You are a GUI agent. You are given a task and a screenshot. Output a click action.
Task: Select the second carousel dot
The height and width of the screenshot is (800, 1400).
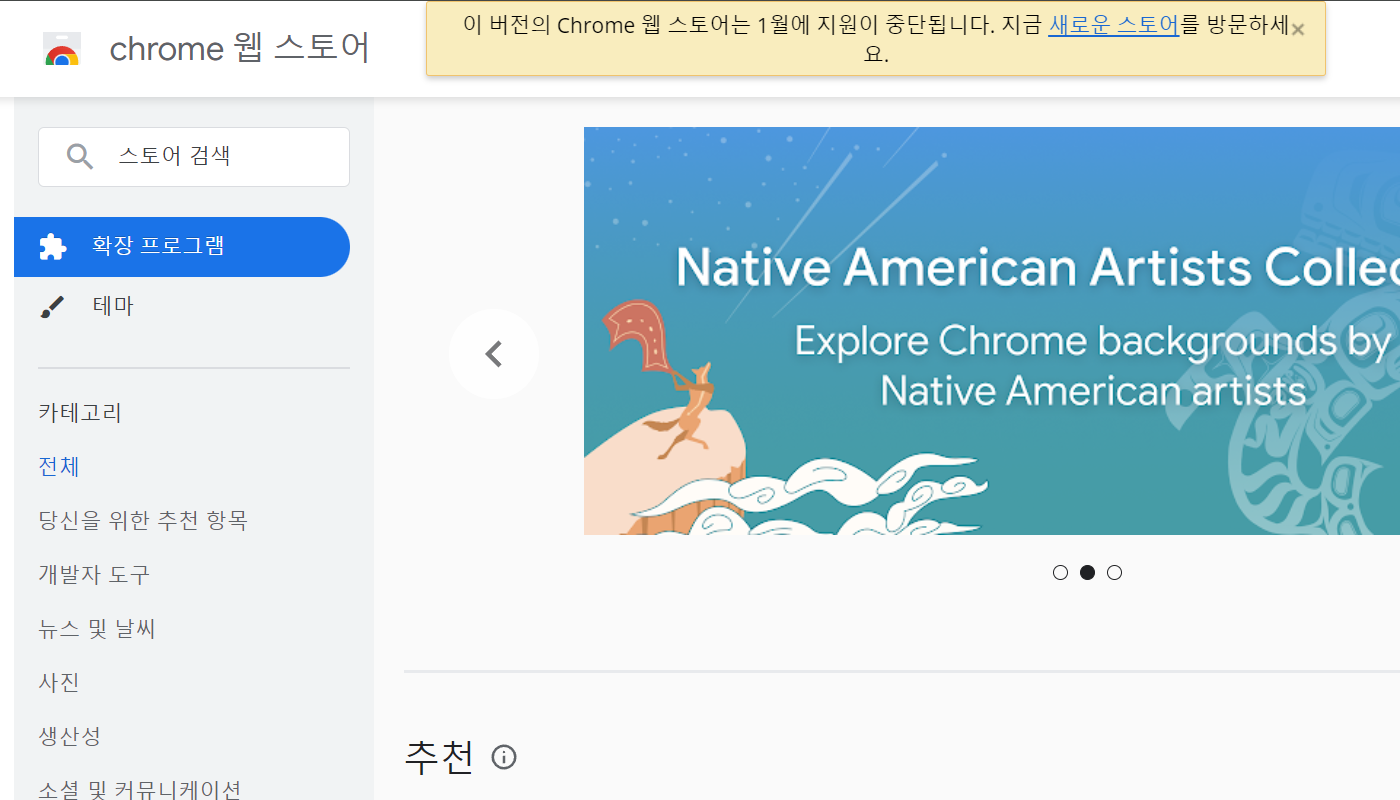tap(1087, 573)
